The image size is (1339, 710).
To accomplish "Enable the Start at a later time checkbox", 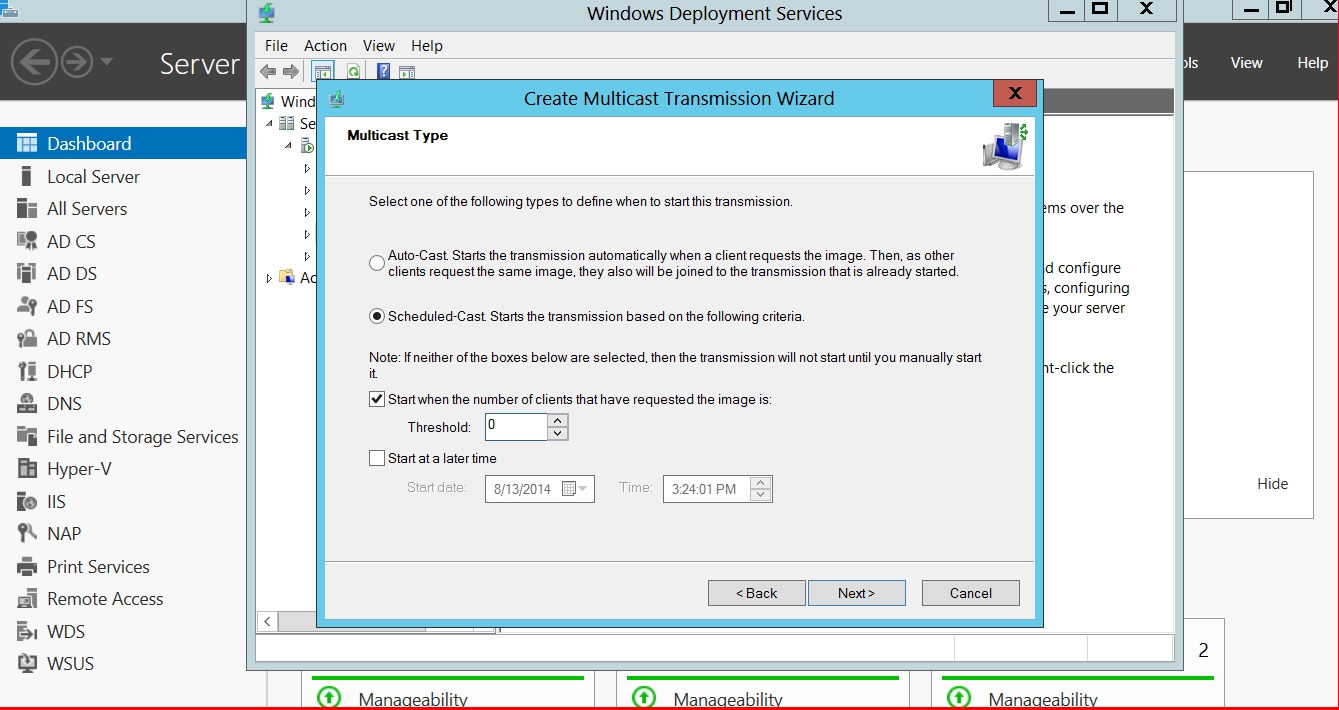I will (x=377, y=458).
